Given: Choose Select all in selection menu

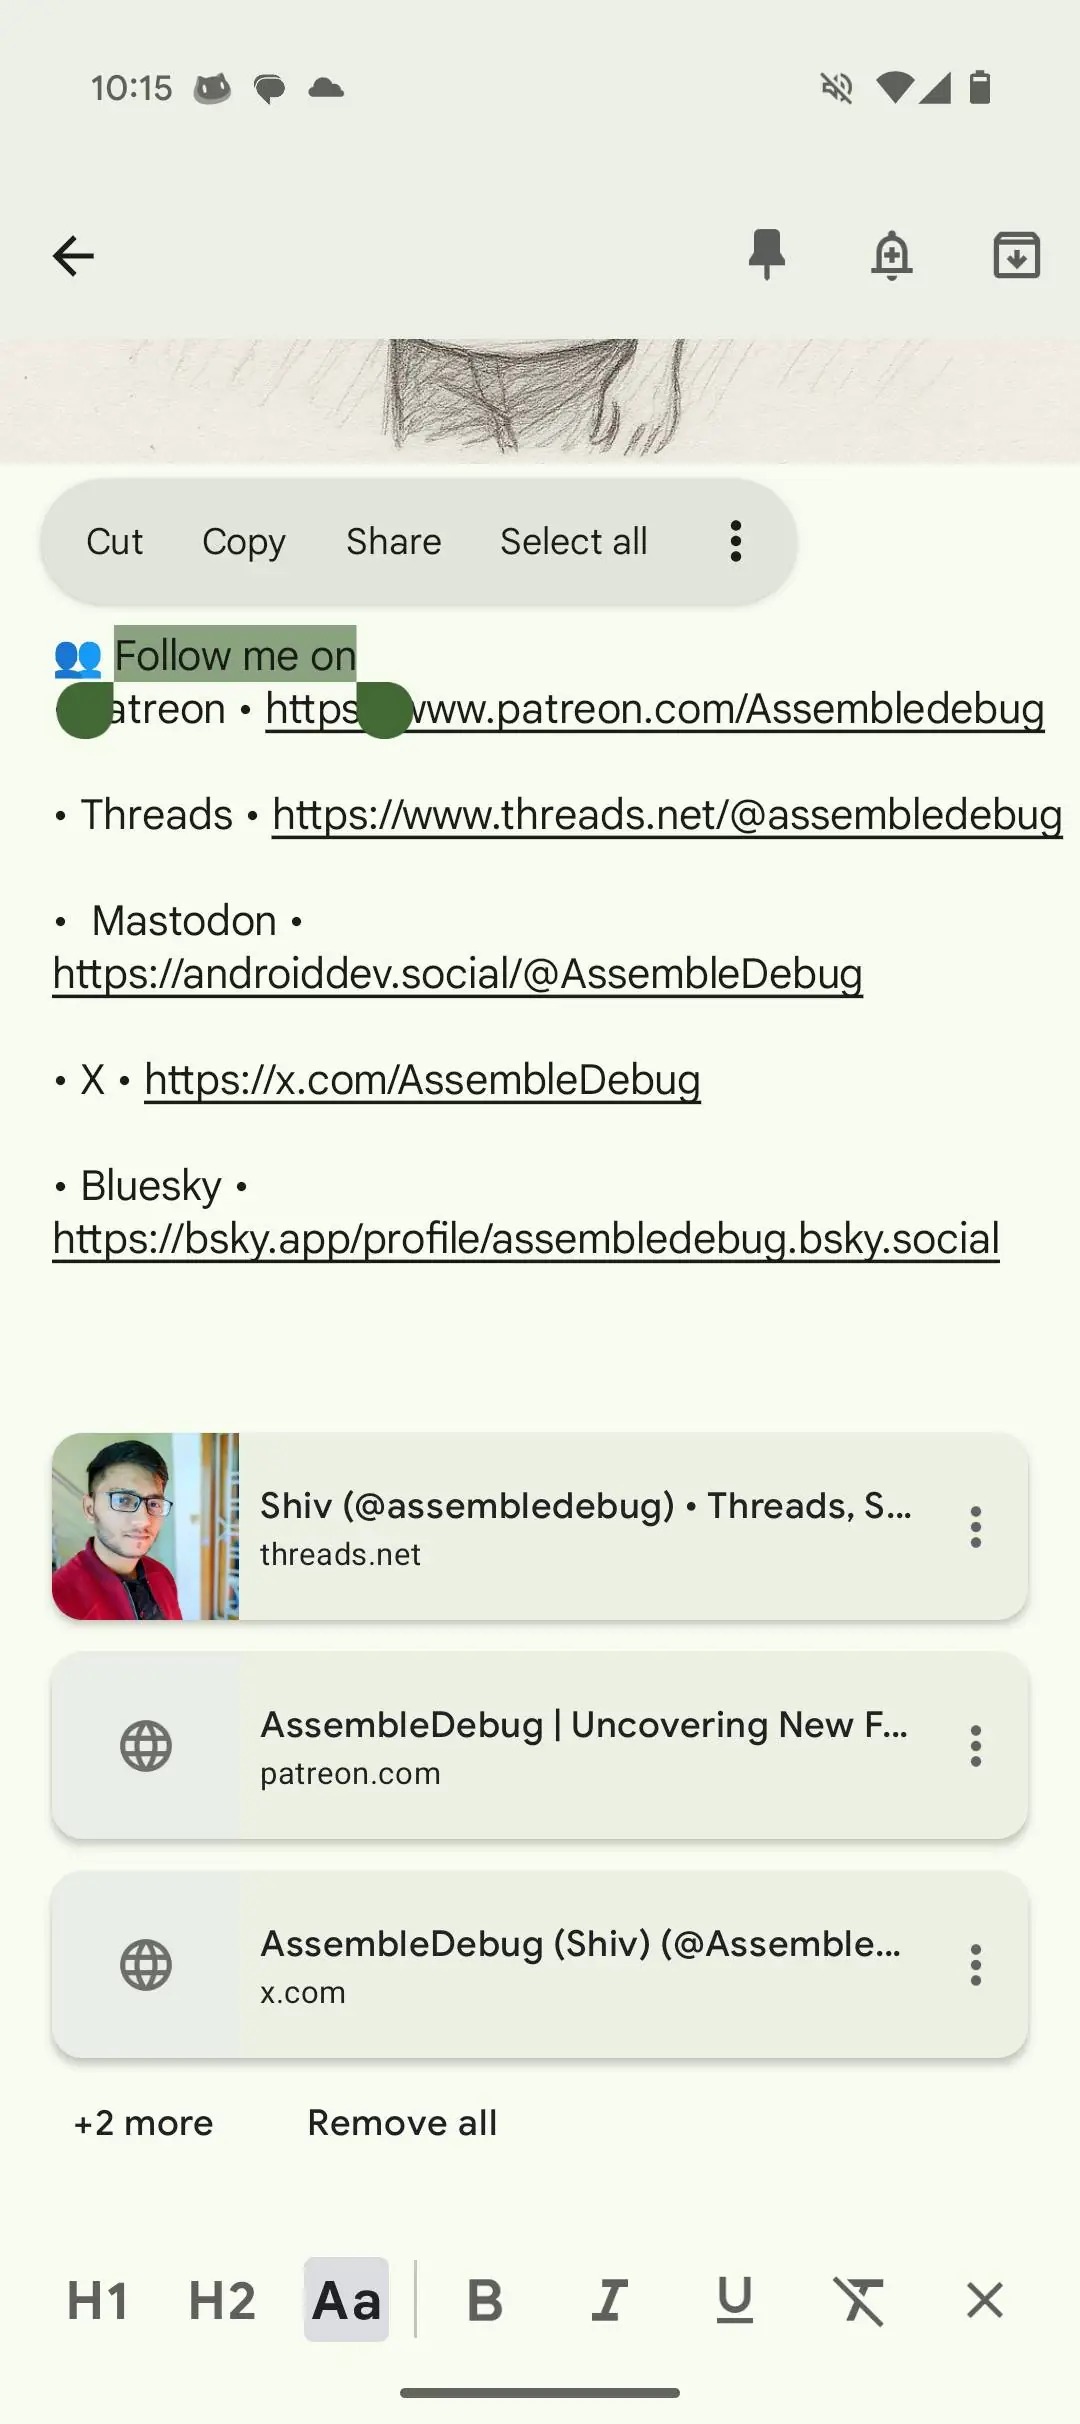Looking at the screenshot, I should click(x=574, y=541).
